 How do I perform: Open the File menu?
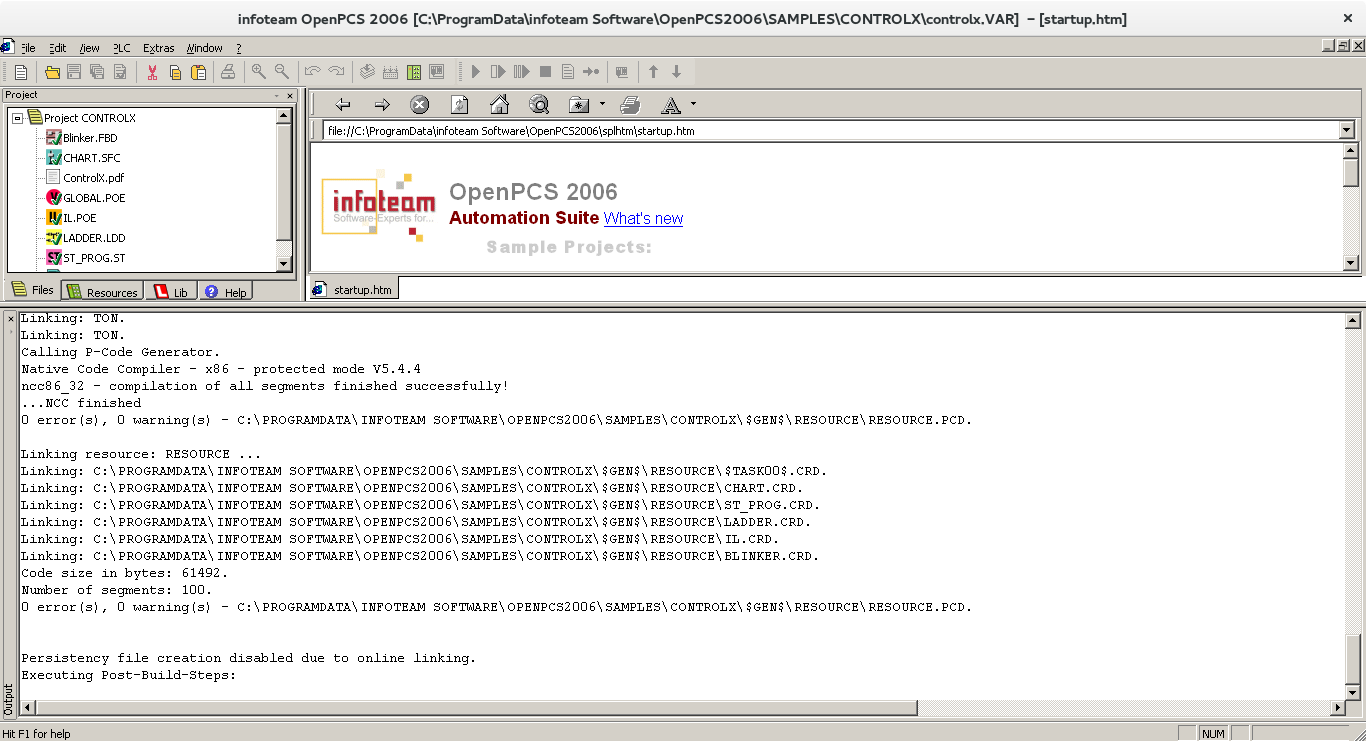(x=28, y=48)
